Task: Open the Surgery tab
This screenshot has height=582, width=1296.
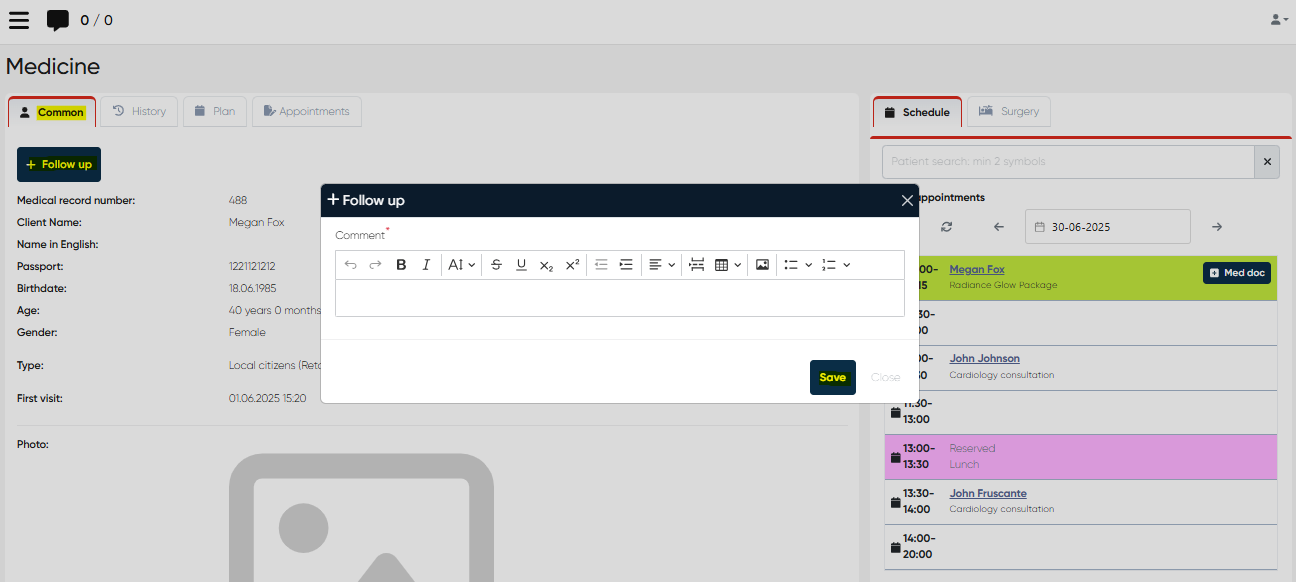Action: coord(1009,111)
